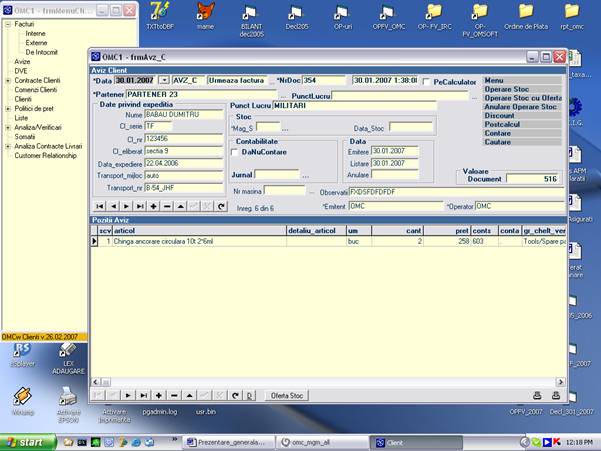This screenshot has height=451, width=601.
Task: Expand the Politici de pret tree node
Action: tap(8, 107)
